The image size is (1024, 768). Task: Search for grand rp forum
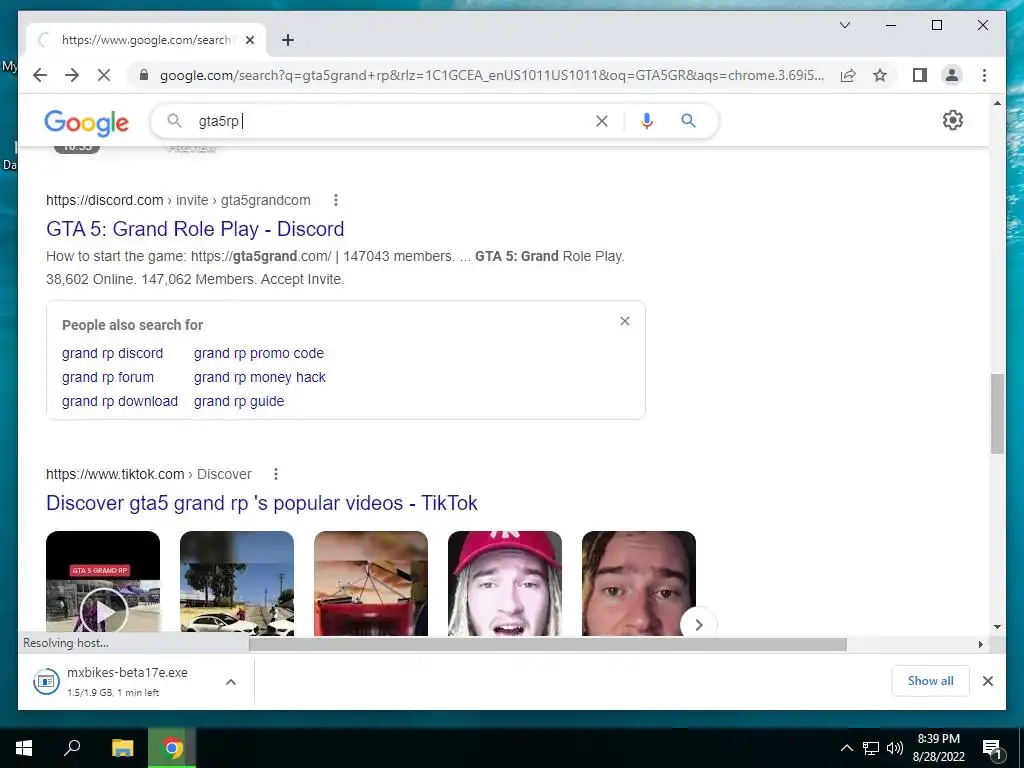(108, 377)
